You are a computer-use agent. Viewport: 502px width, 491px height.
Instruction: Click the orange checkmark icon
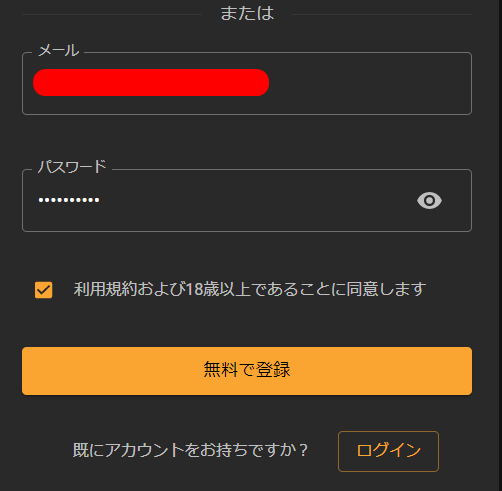[44, 290]
